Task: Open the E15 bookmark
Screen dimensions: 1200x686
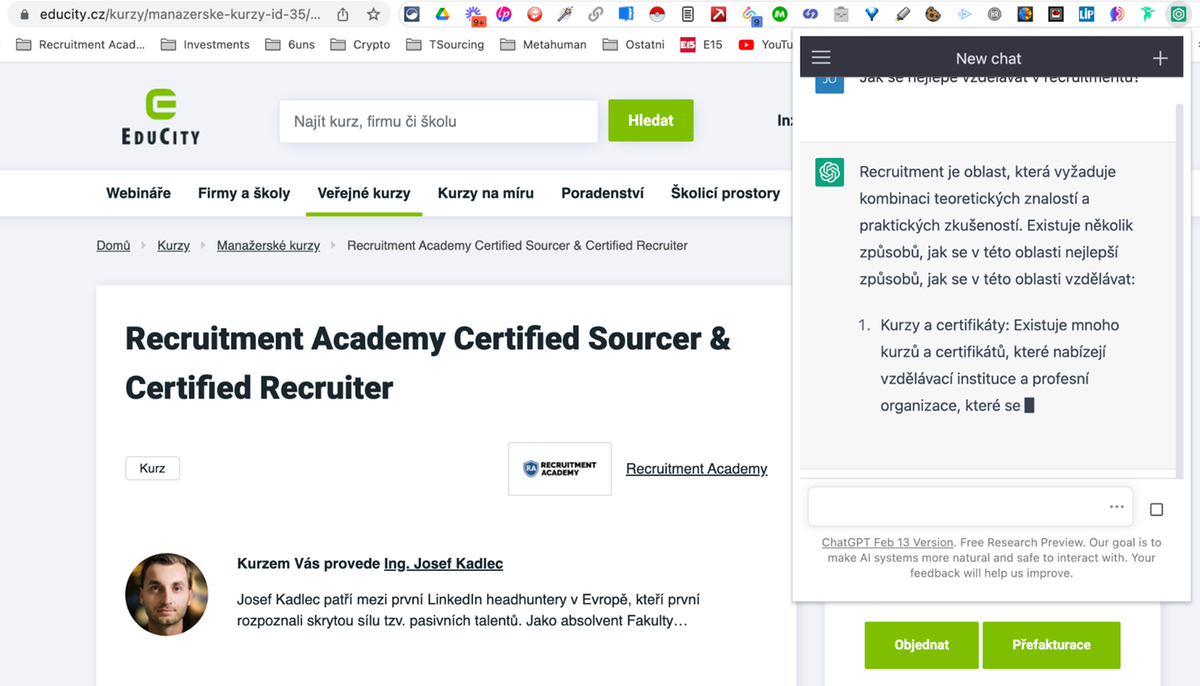Action: [x=700, y=44]
